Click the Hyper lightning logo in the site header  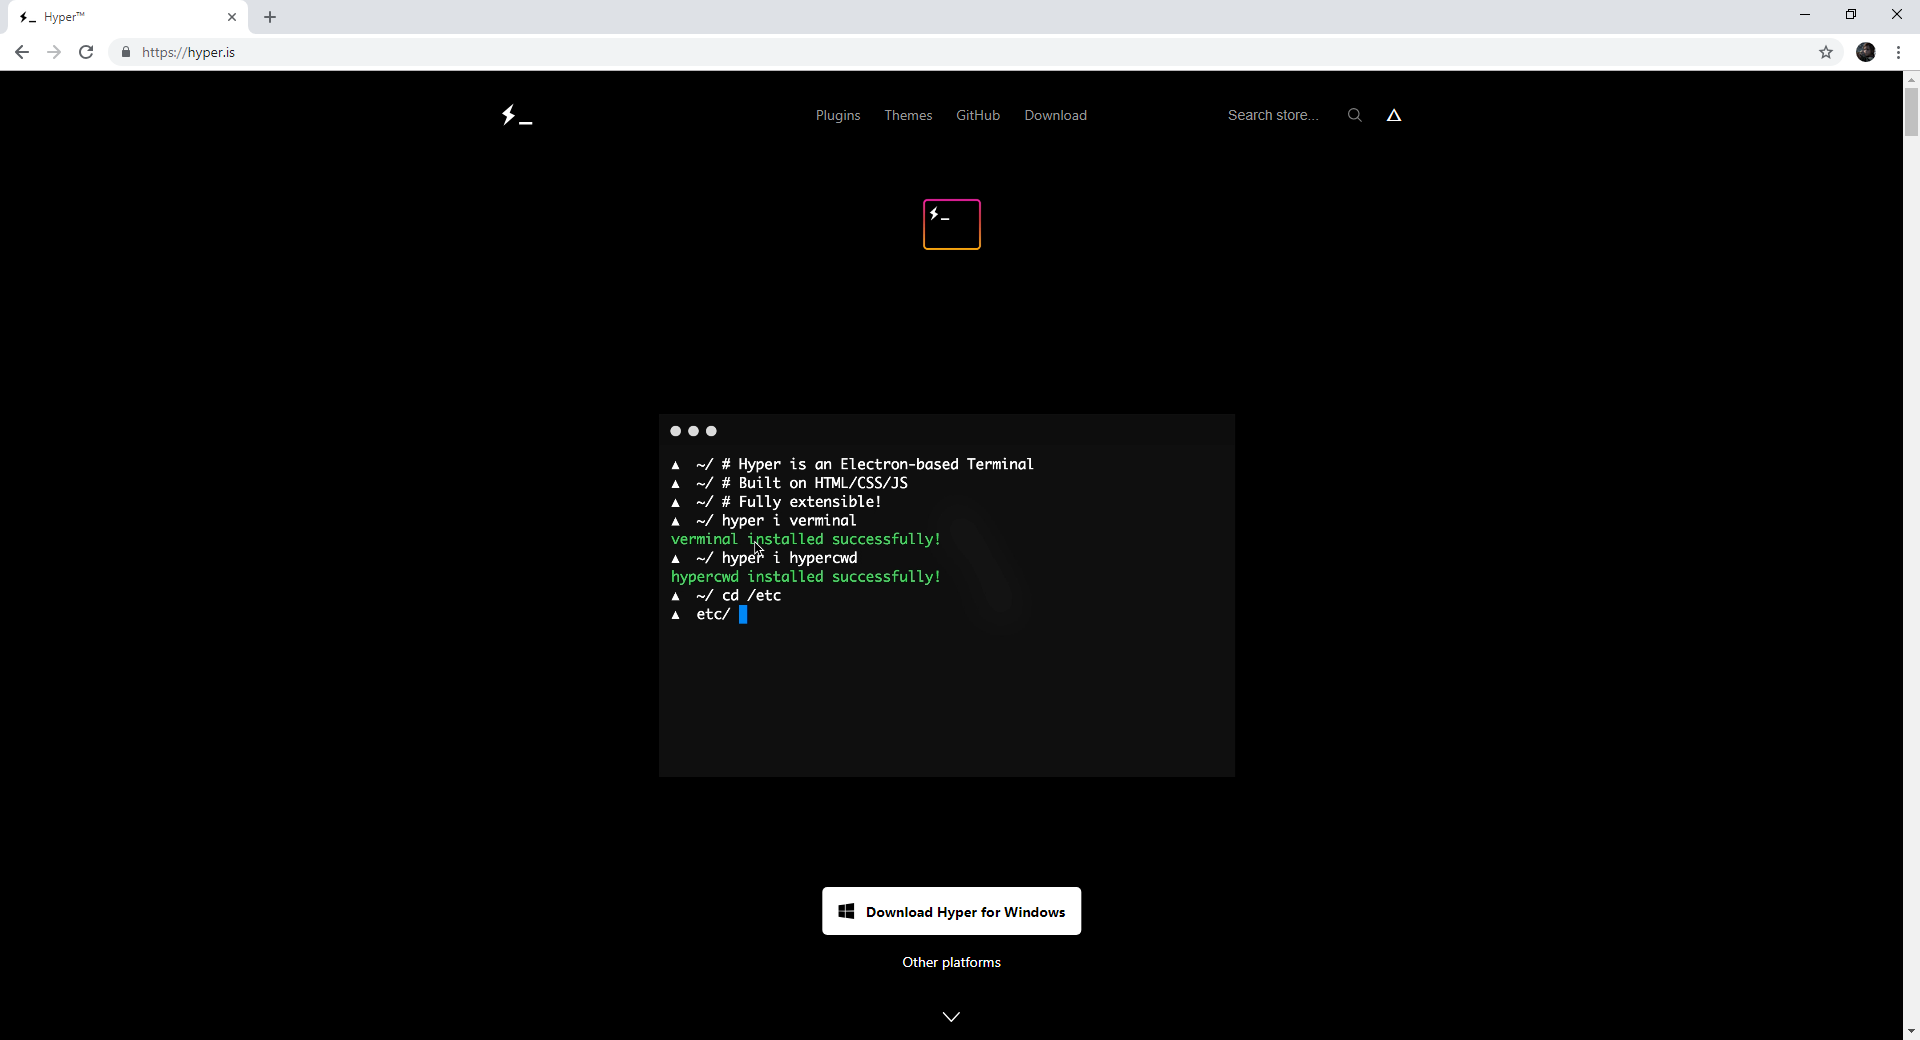(516, 115)
